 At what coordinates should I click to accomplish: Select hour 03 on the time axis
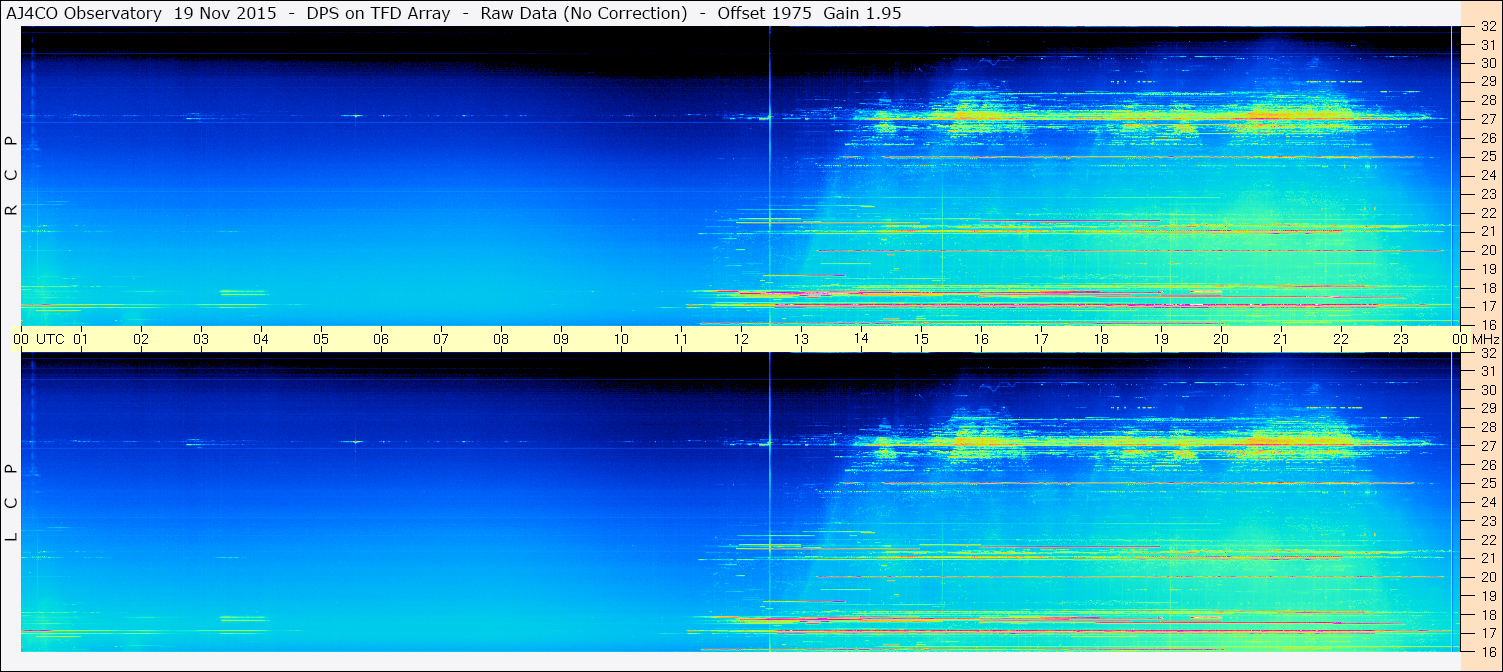pyautogui.click(x=201, y=339)
